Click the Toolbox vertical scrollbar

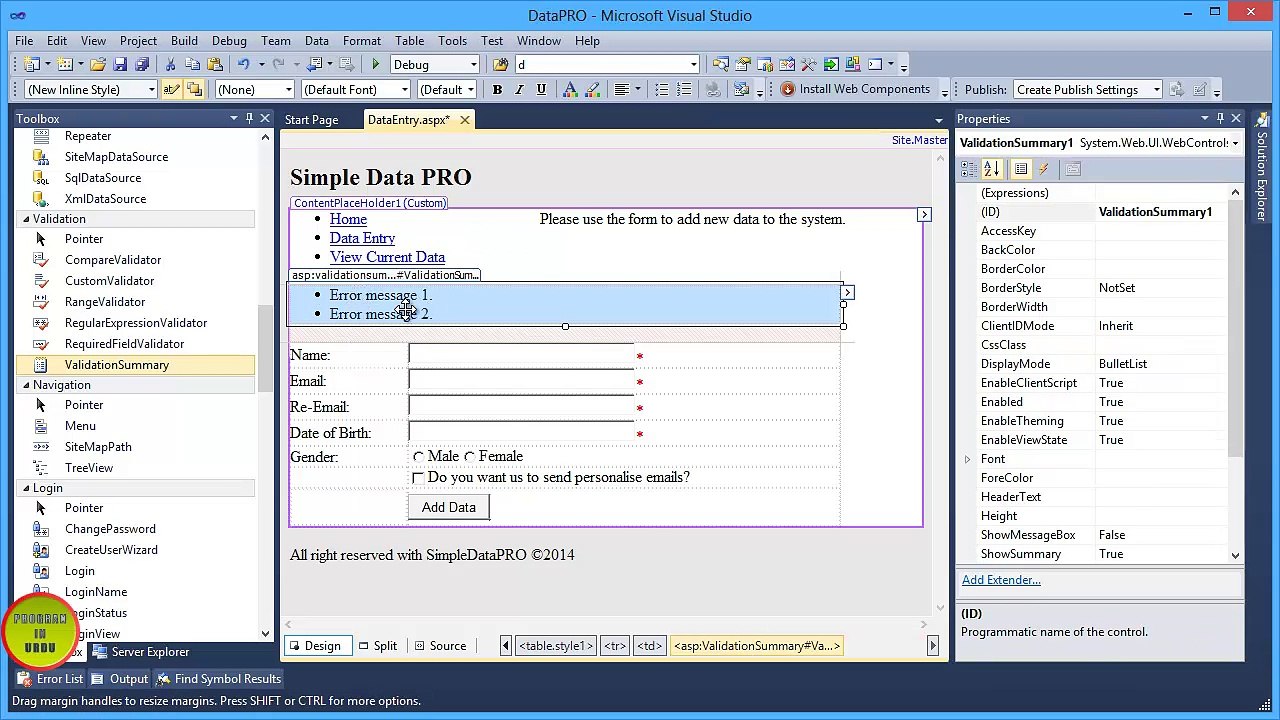pos(265,385)
